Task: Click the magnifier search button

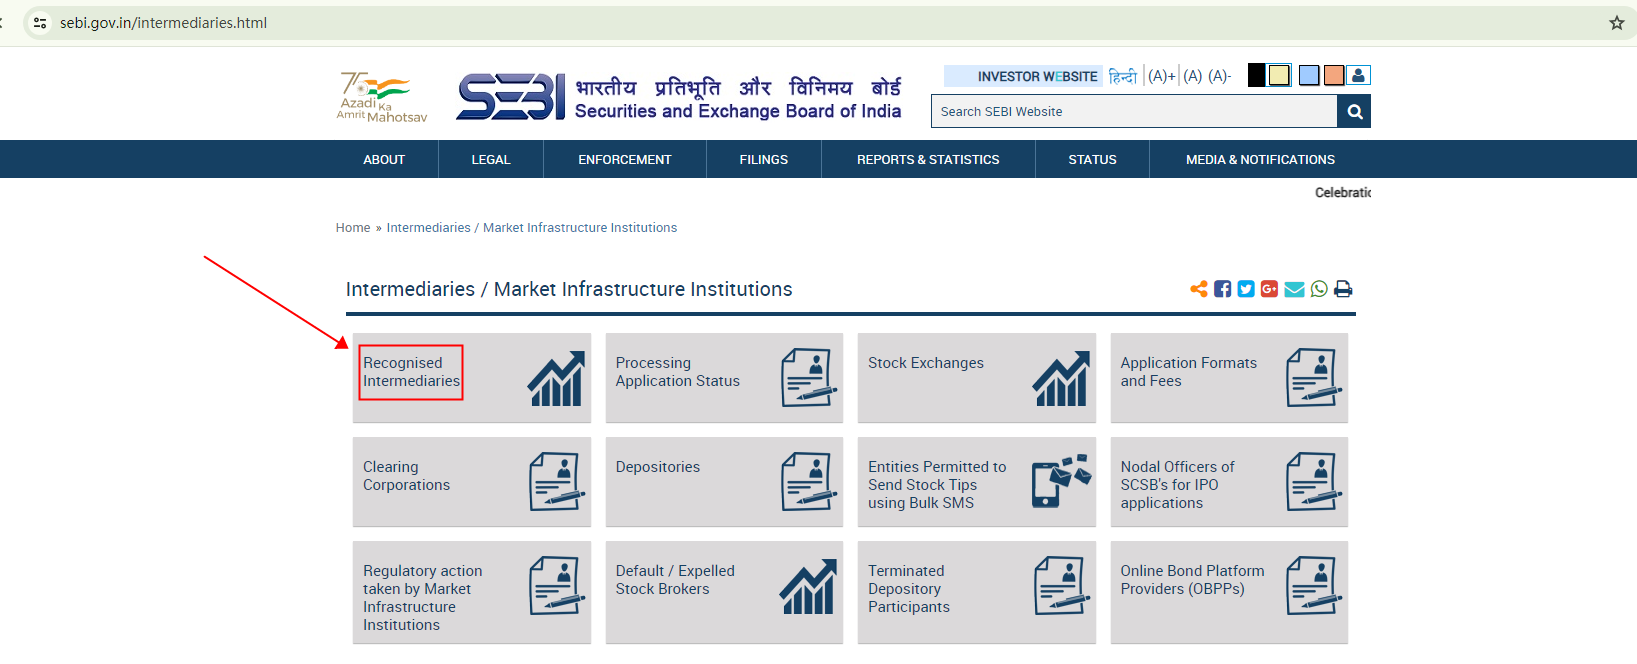Action: [1354, 112]
